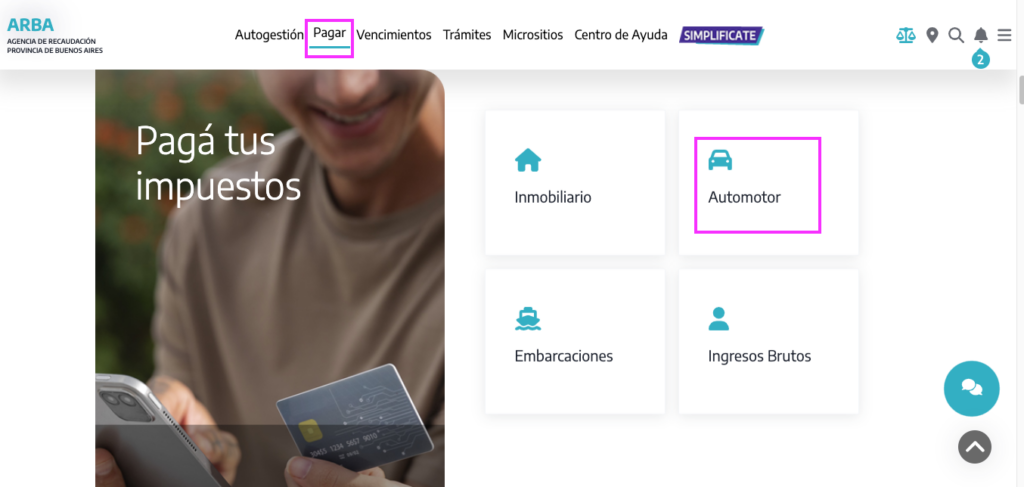Open the Vencimientos menu
This screenshot has width=1024, height=487.
point(394,35)
